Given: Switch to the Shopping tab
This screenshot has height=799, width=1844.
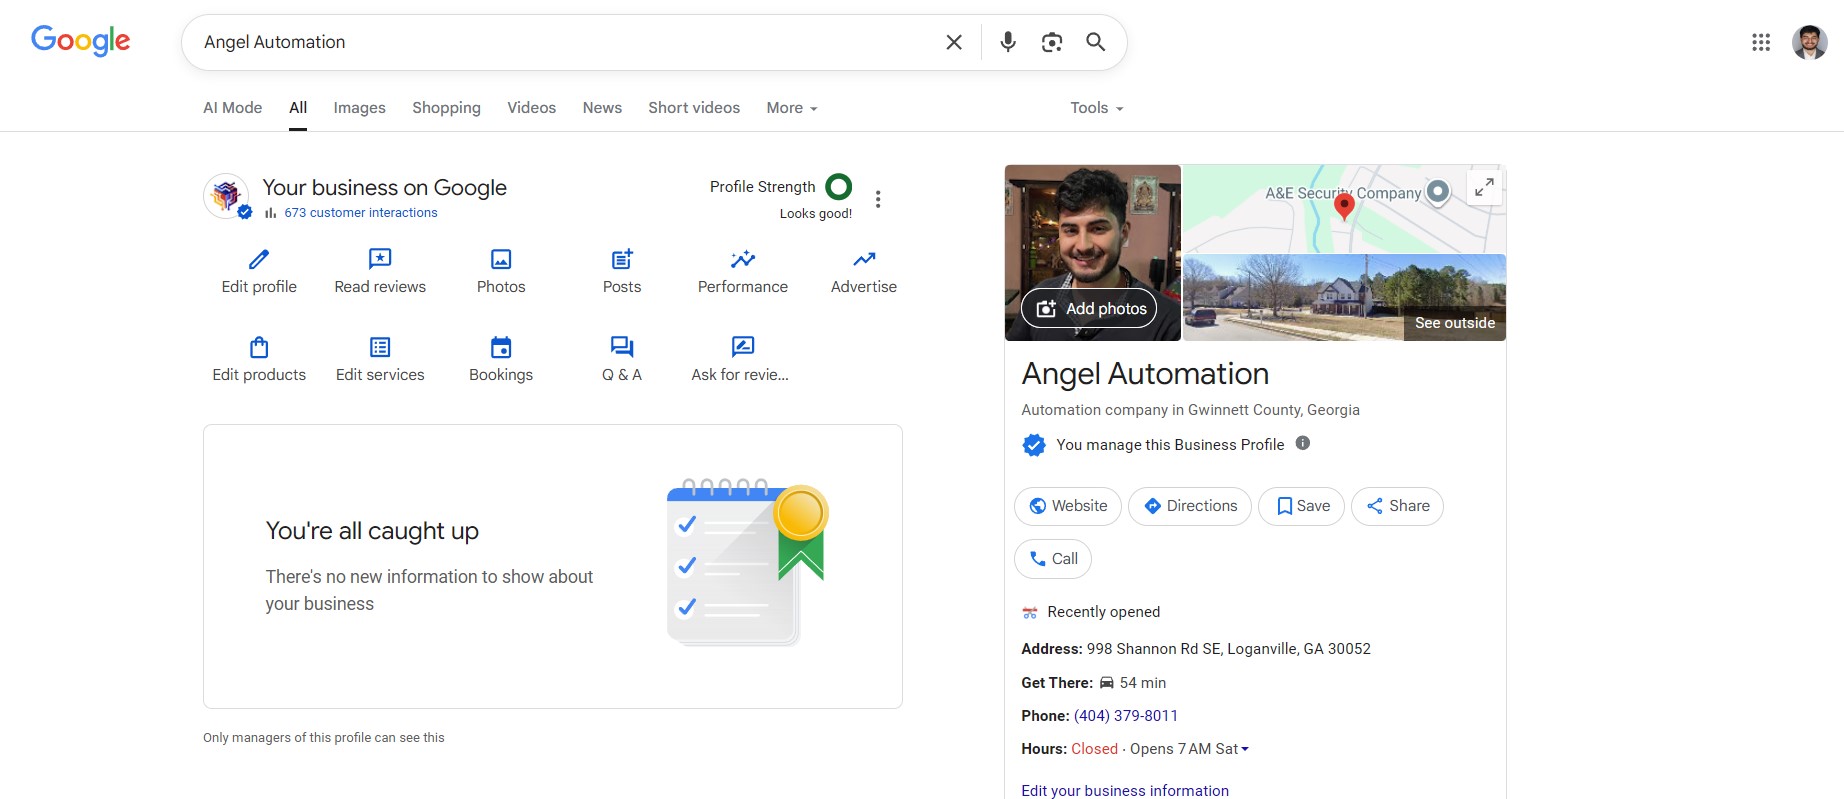Looking at the screenshot, I should tap(446, 108).
